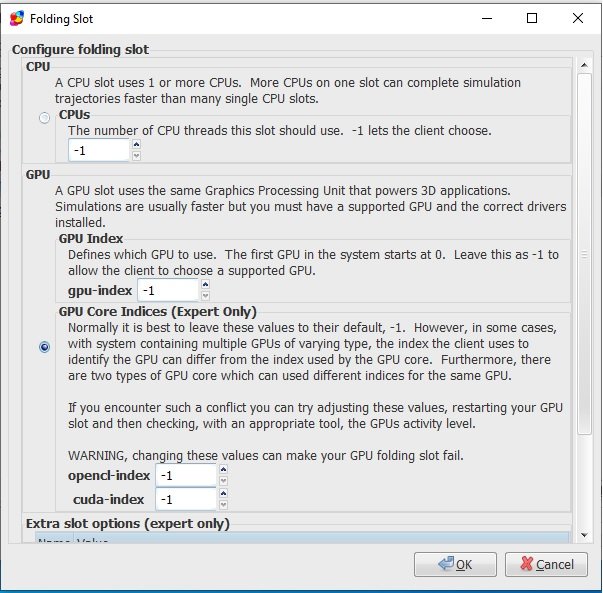603x593 pixels.
Task: Increase the cuda-index value
Action: point(223,493)
